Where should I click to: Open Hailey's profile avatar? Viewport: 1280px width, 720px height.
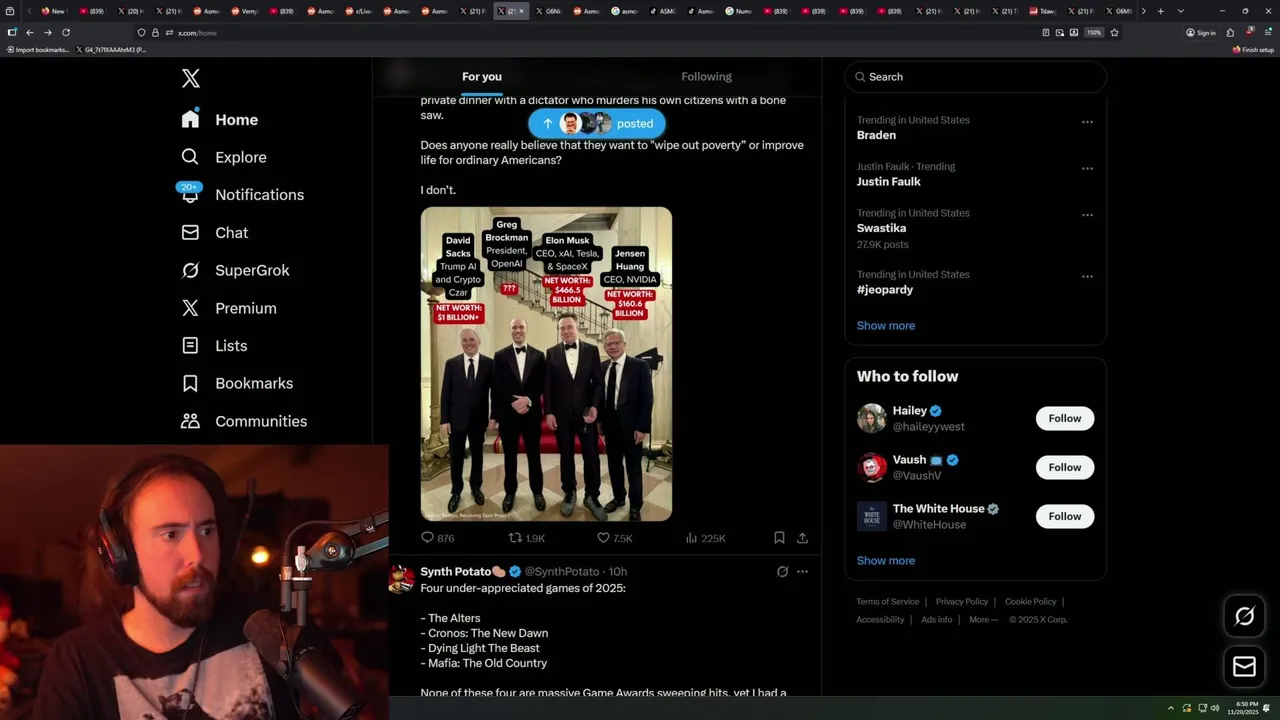click(x=872, y=419)
